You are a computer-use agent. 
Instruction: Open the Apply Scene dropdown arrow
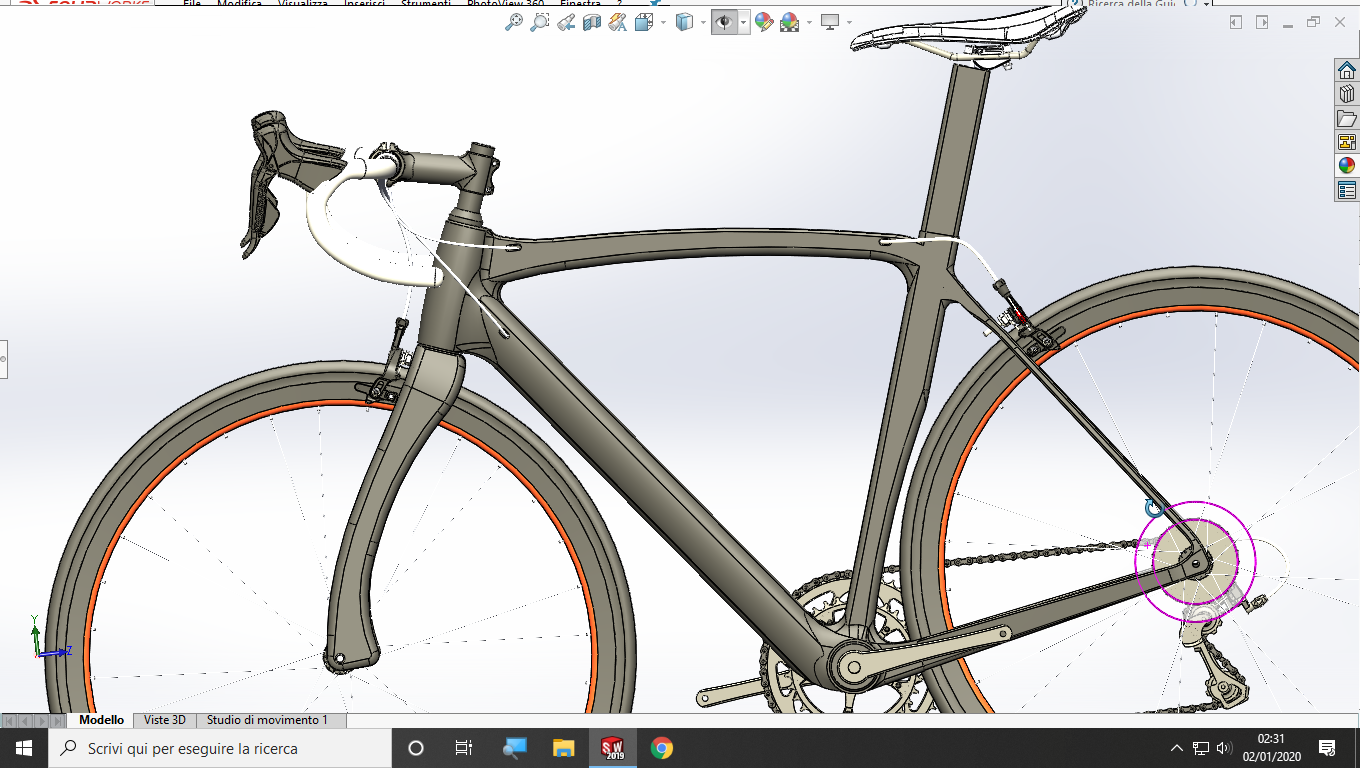[x=808, y=22]
